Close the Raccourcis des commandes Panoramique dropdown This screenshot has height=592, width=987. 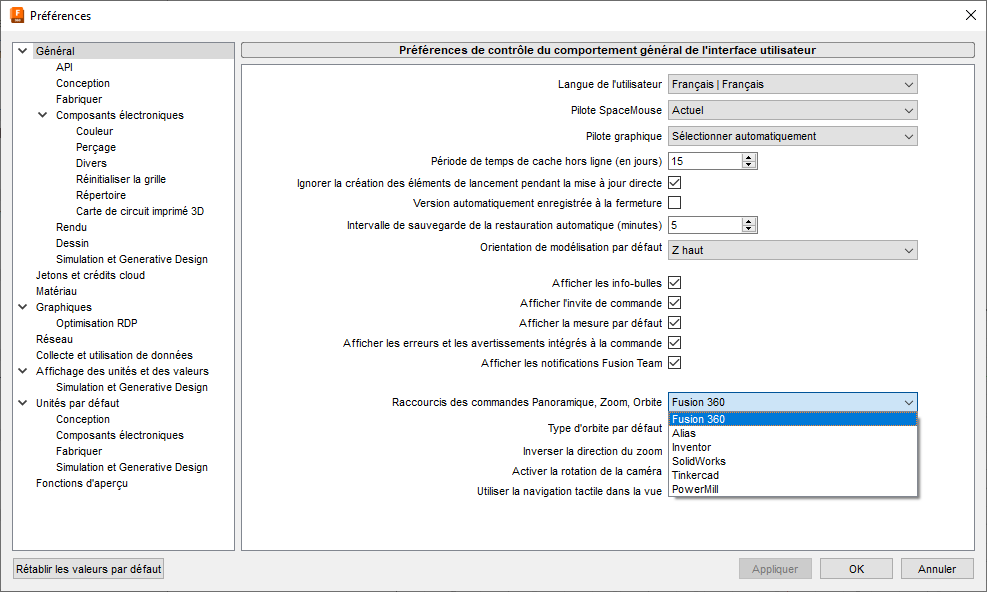pyautogui.click(x=792, y=402)
